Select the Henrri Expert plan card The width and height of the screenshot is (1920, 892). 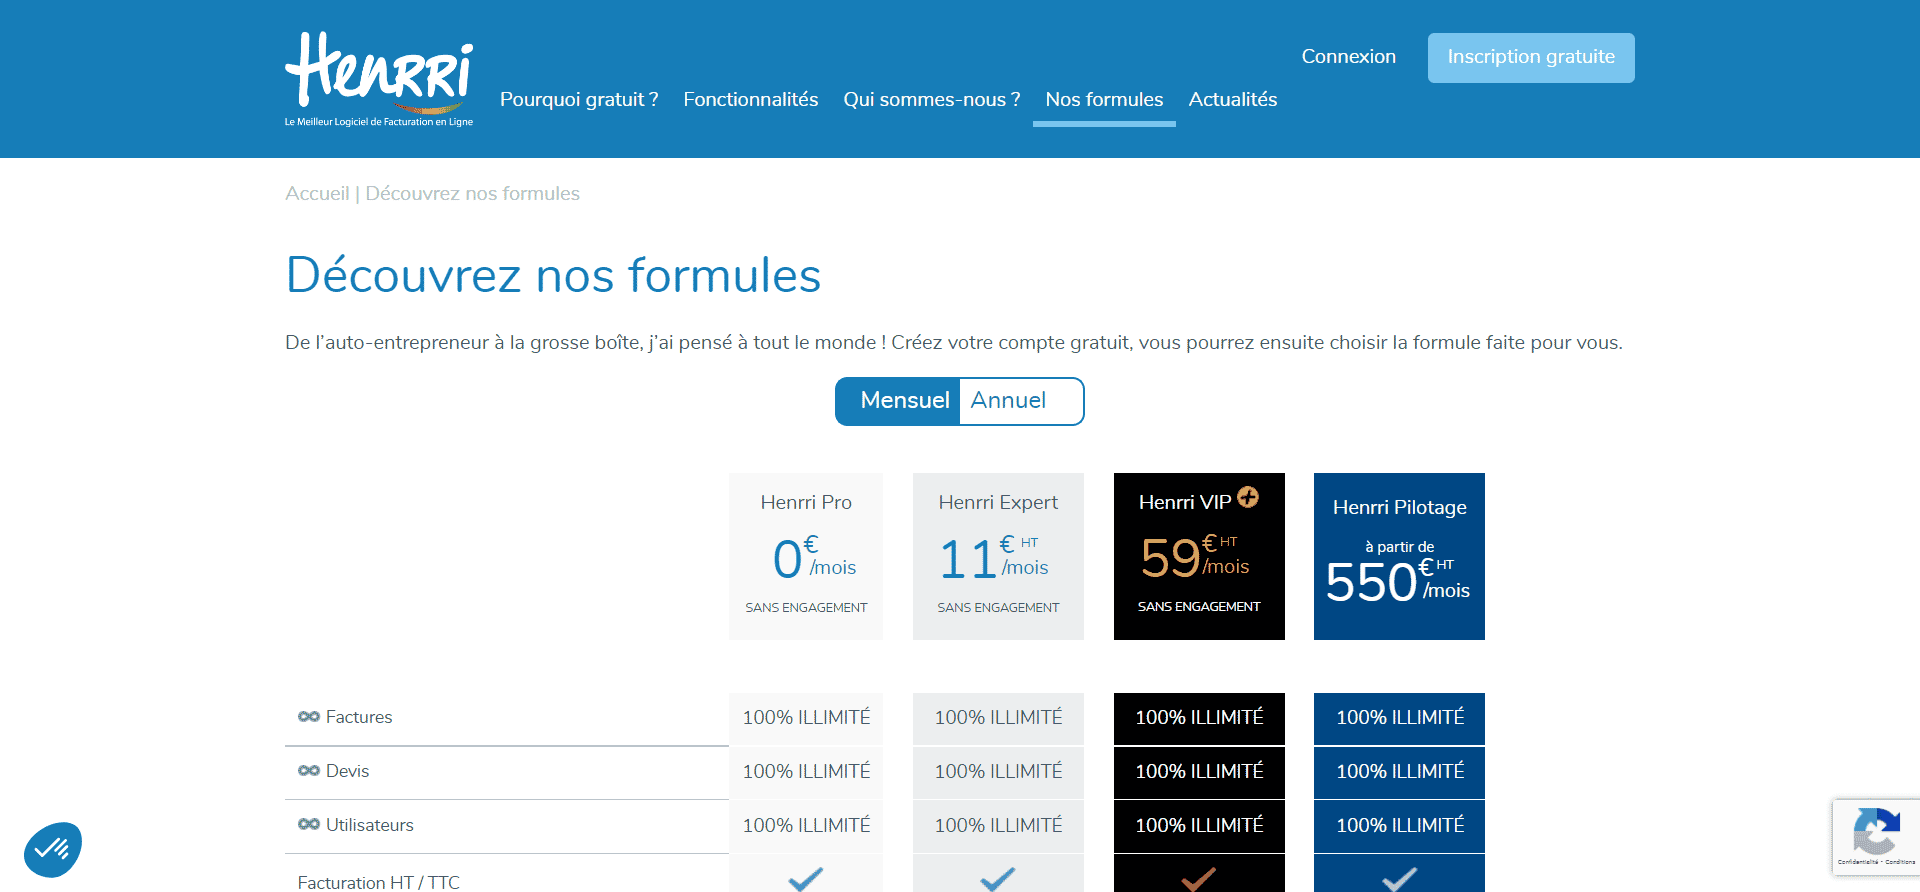tap(998, 556)
